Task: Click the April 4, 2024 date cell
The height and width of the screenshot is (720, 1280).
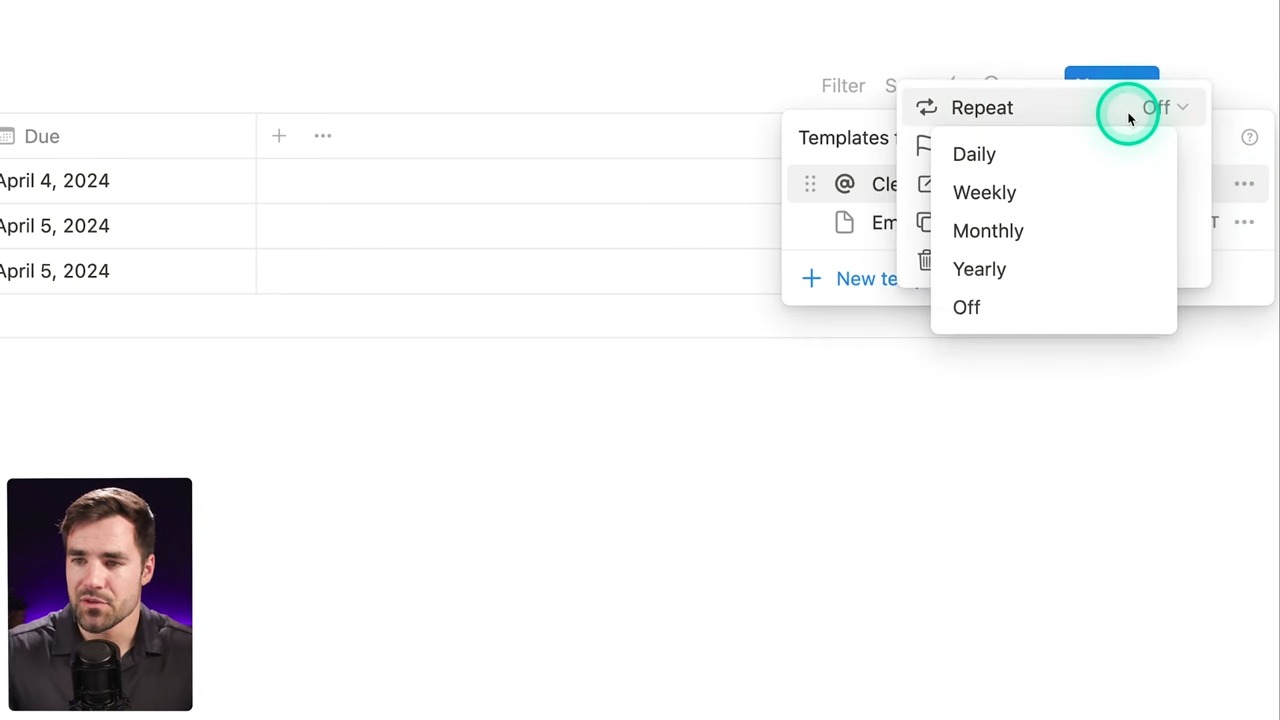Action: [55, 181]
